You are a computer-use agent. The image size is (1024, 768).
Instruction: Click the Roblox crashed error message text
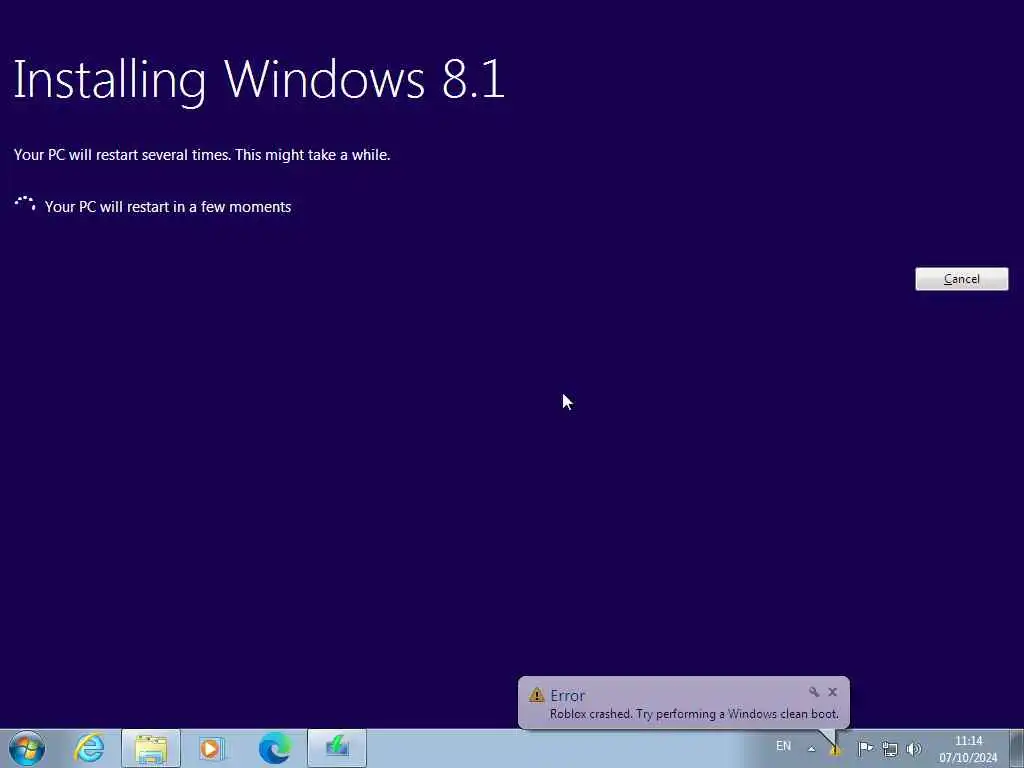click(694, 714)
